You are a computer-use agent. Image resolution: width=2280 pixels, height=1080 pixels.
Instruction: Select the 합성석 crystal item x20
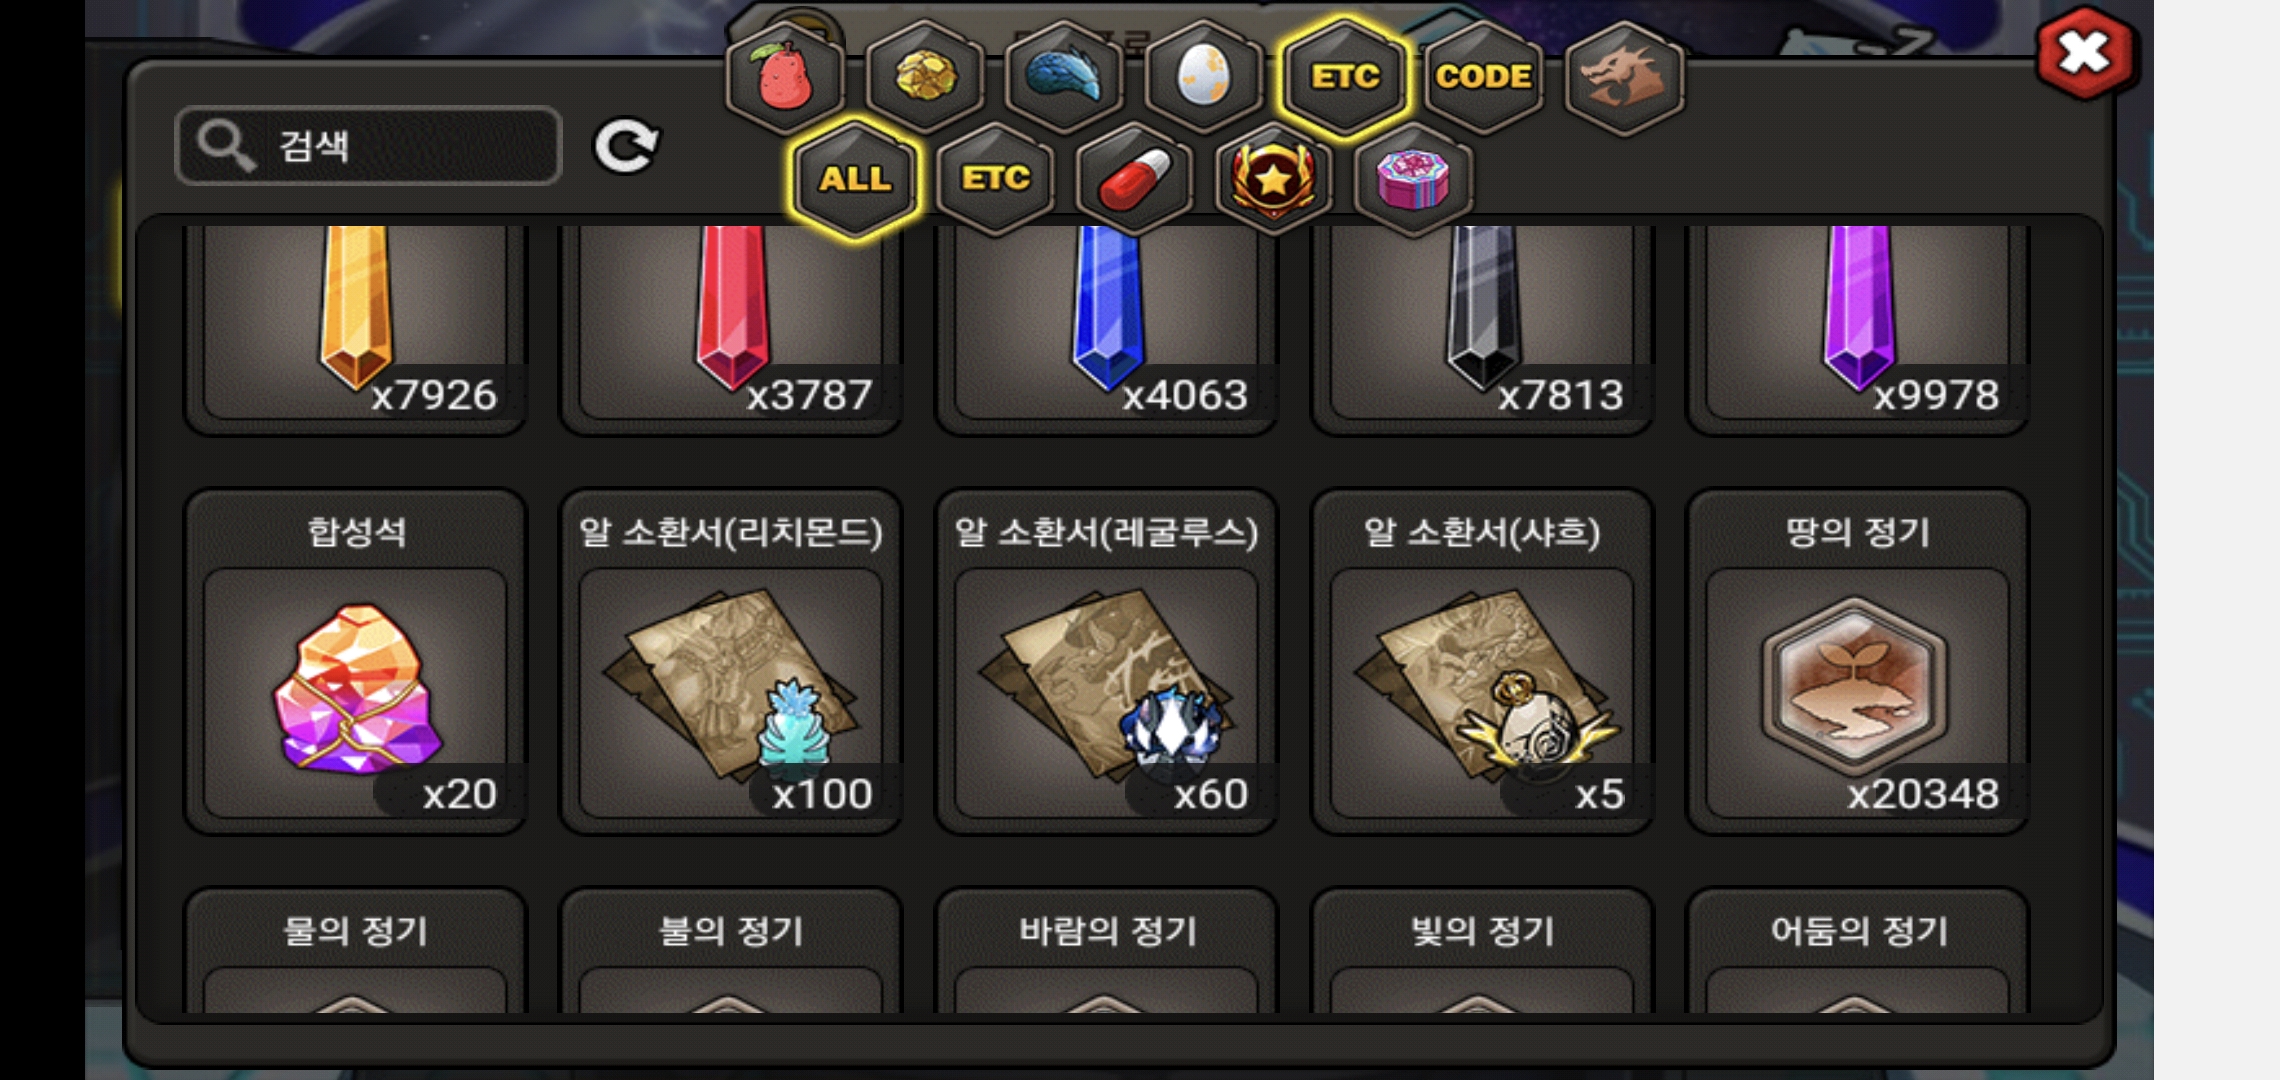tap(355, 661)
